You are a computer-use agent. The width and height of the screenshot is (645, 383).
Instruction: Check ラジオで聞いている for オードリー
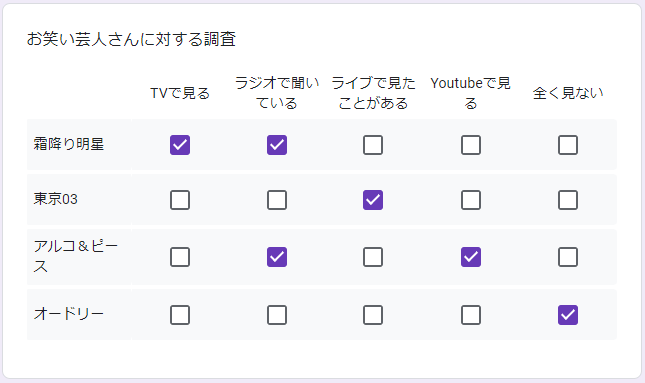[277, 315]
